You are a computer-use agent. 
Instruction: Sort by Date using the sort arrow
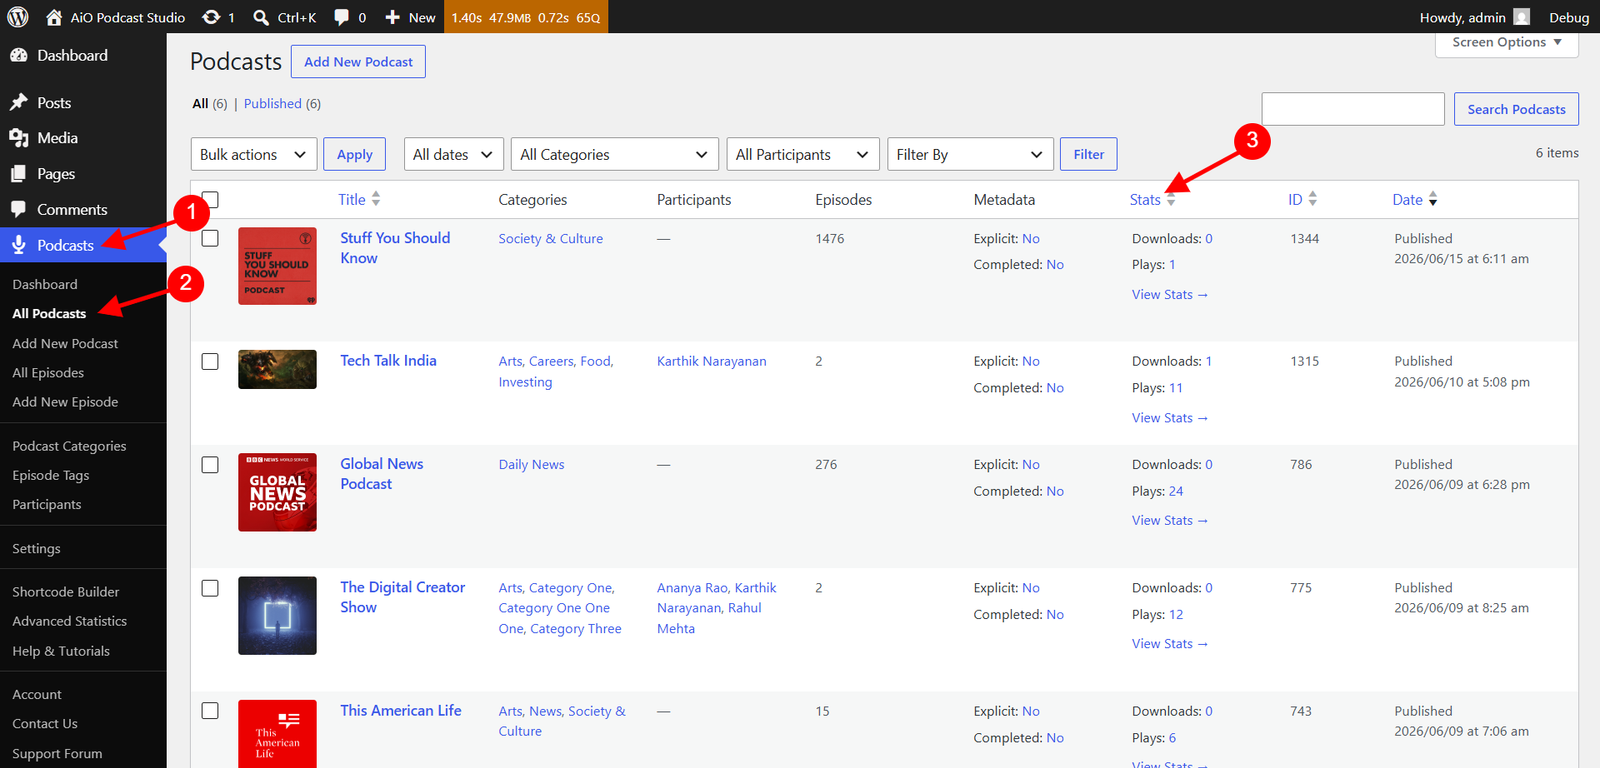click(x=1433, y=199)
